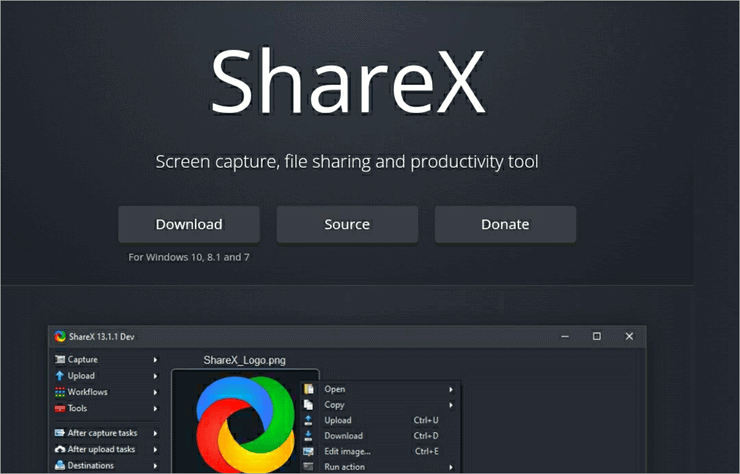The height and width of the screenshot is (474, 740).
Task: Select Upload in the context menu
Action: (x=338, y=420)
